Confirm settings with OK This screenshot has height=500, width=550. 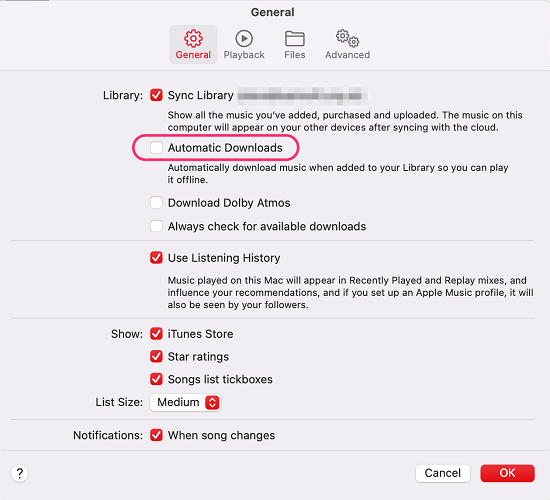(508, 473)
